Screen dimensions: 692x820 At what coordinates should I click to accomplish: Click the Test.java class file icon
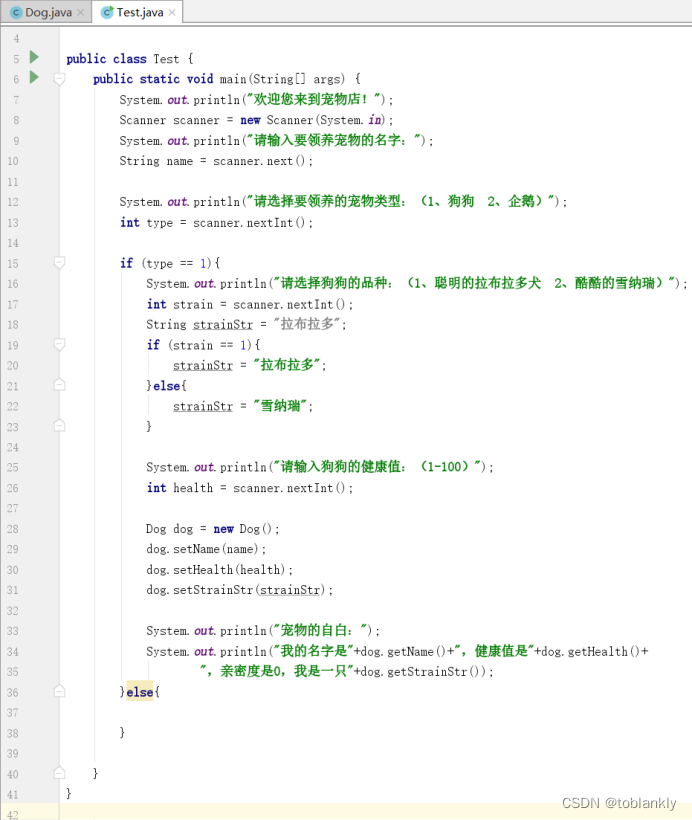[x=107, y=13]
